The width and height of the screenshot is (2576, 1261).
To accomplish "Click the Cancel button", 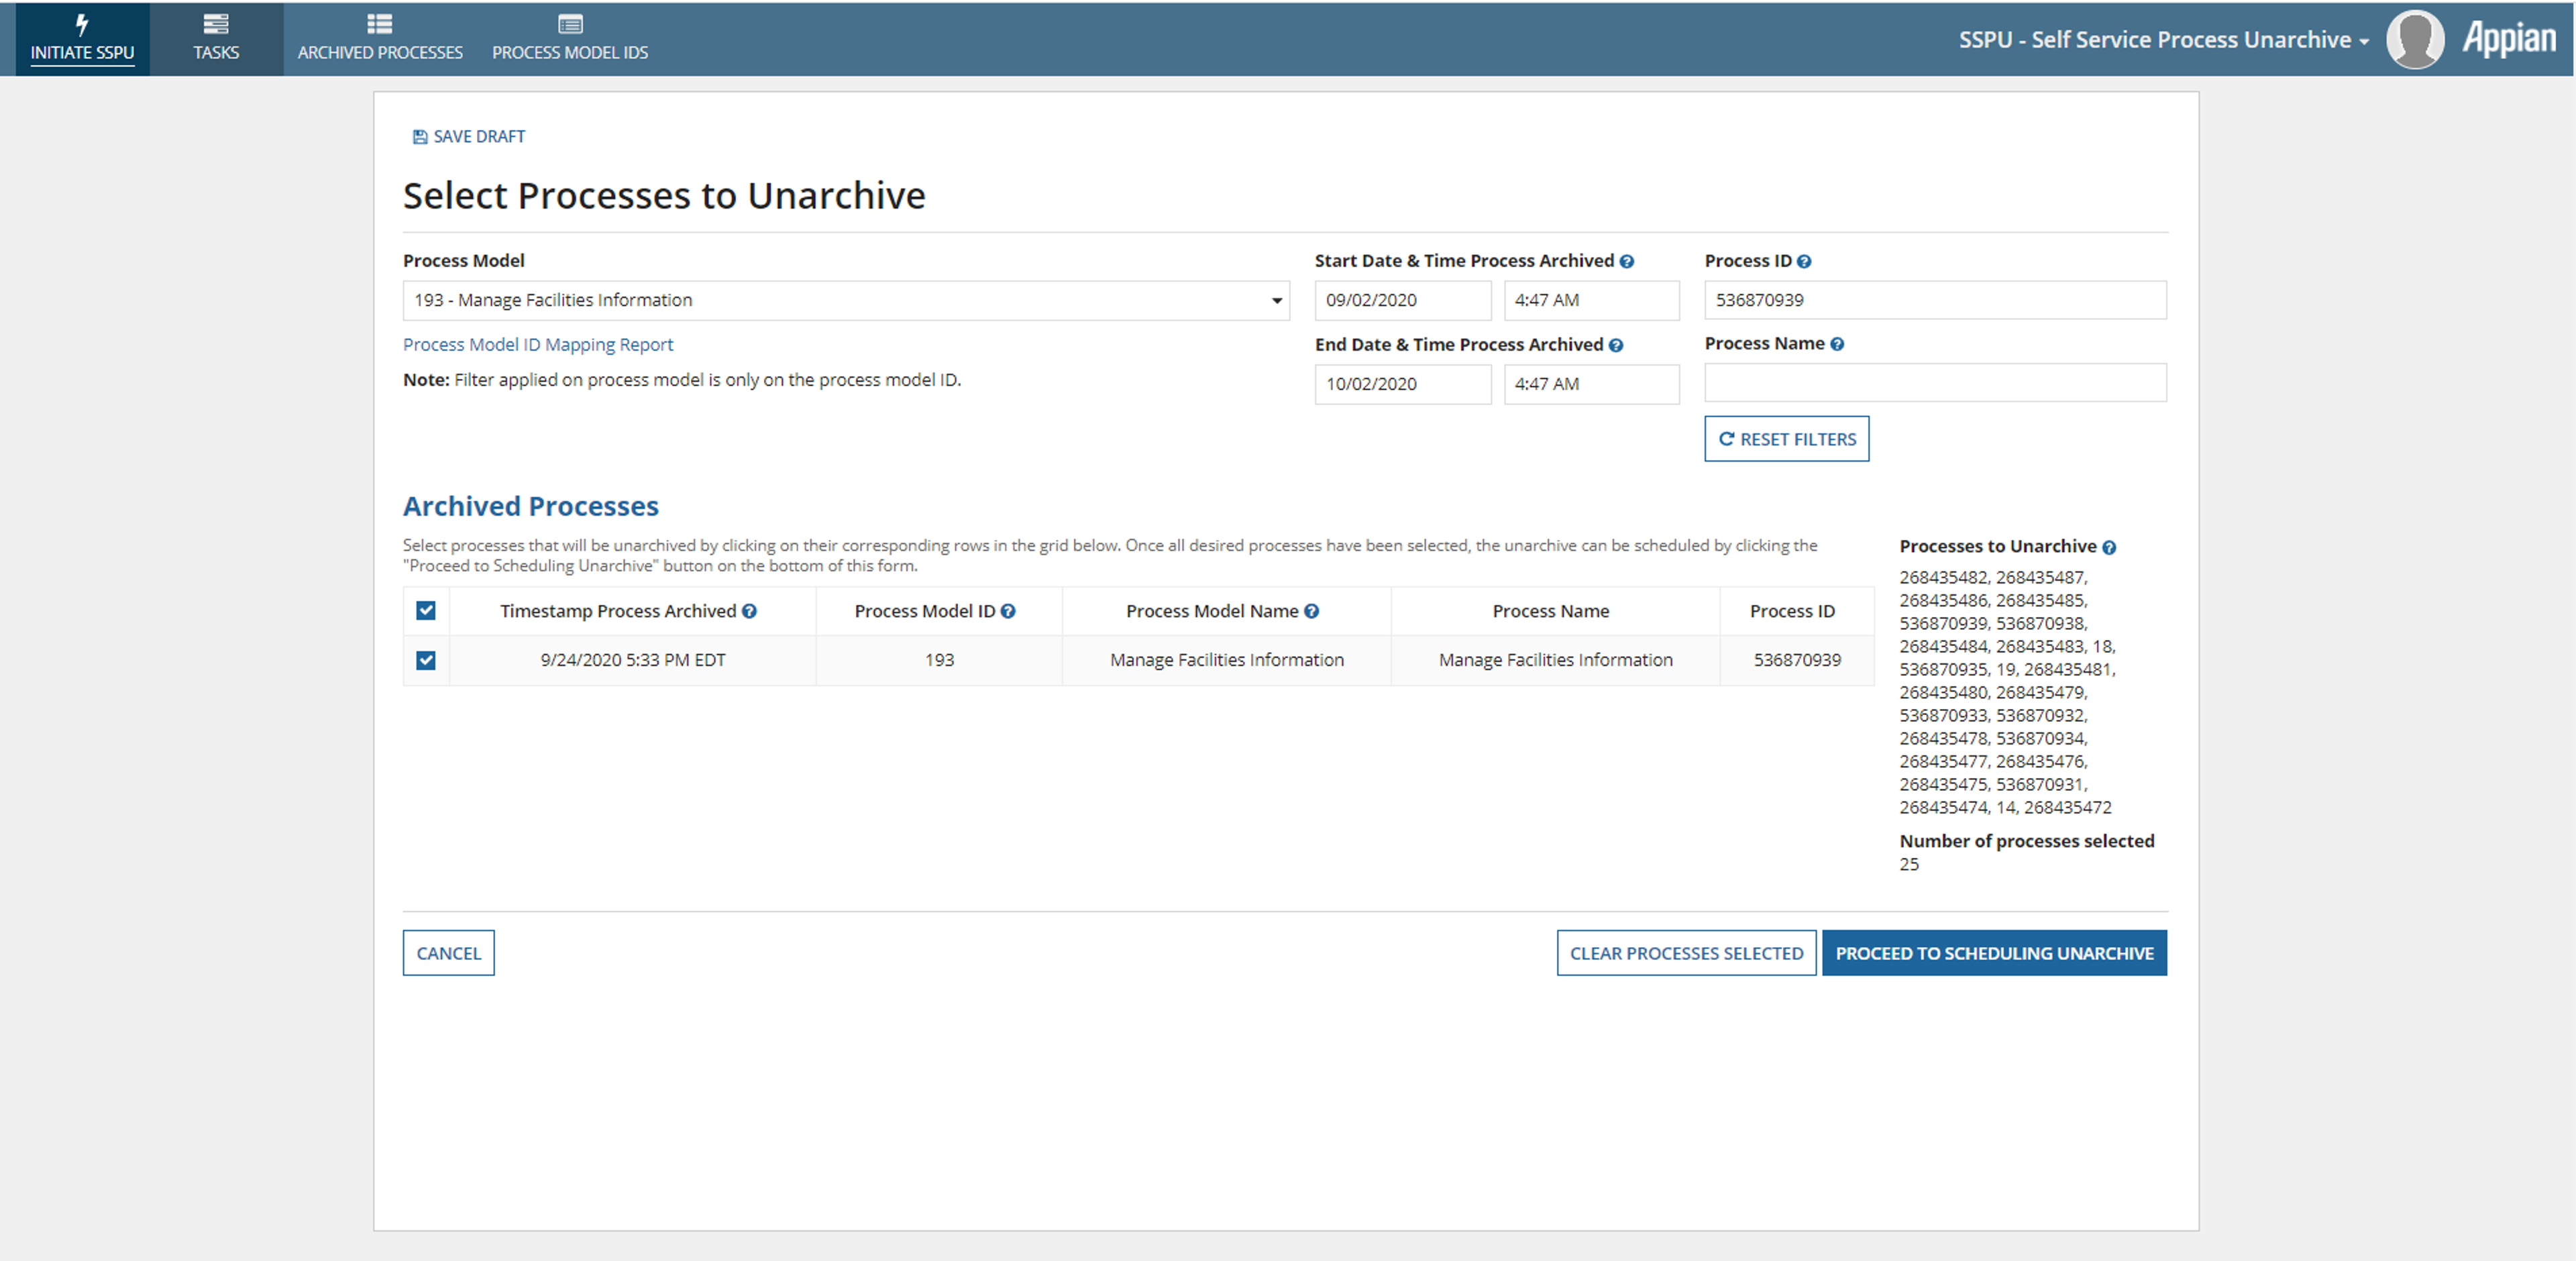I will point(448,953).
